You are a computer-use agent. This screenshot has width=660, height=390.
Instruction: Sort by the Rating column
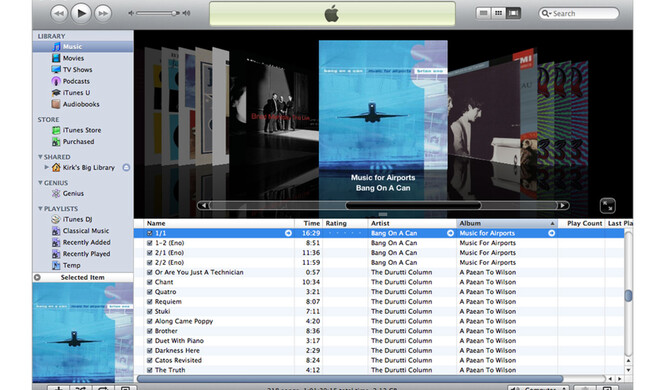pyautogui.click(x=345, y=223)
